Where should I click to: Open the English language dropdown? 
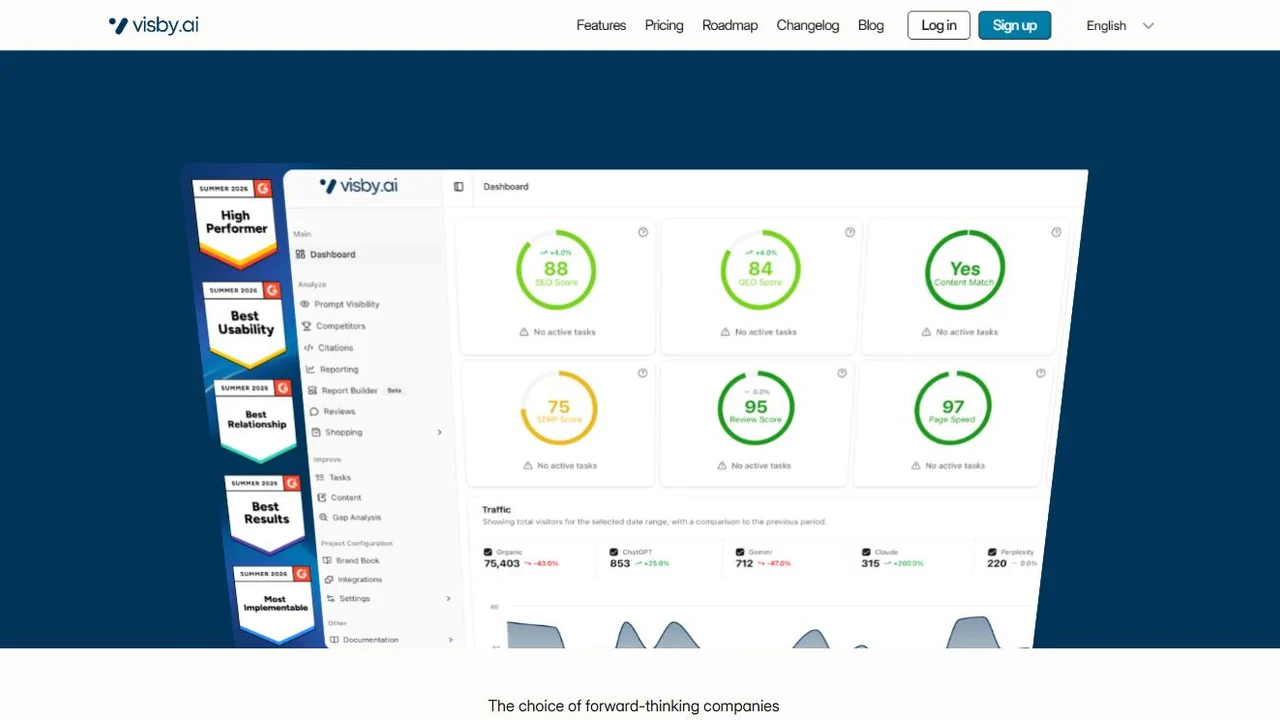click(x=1120, y=25)
